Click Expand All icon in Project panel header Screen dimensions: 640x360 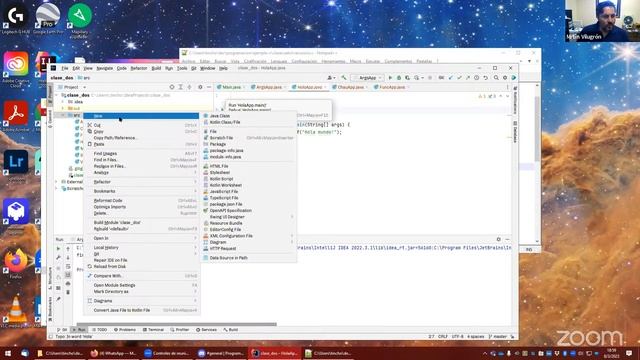click(180, 87)
